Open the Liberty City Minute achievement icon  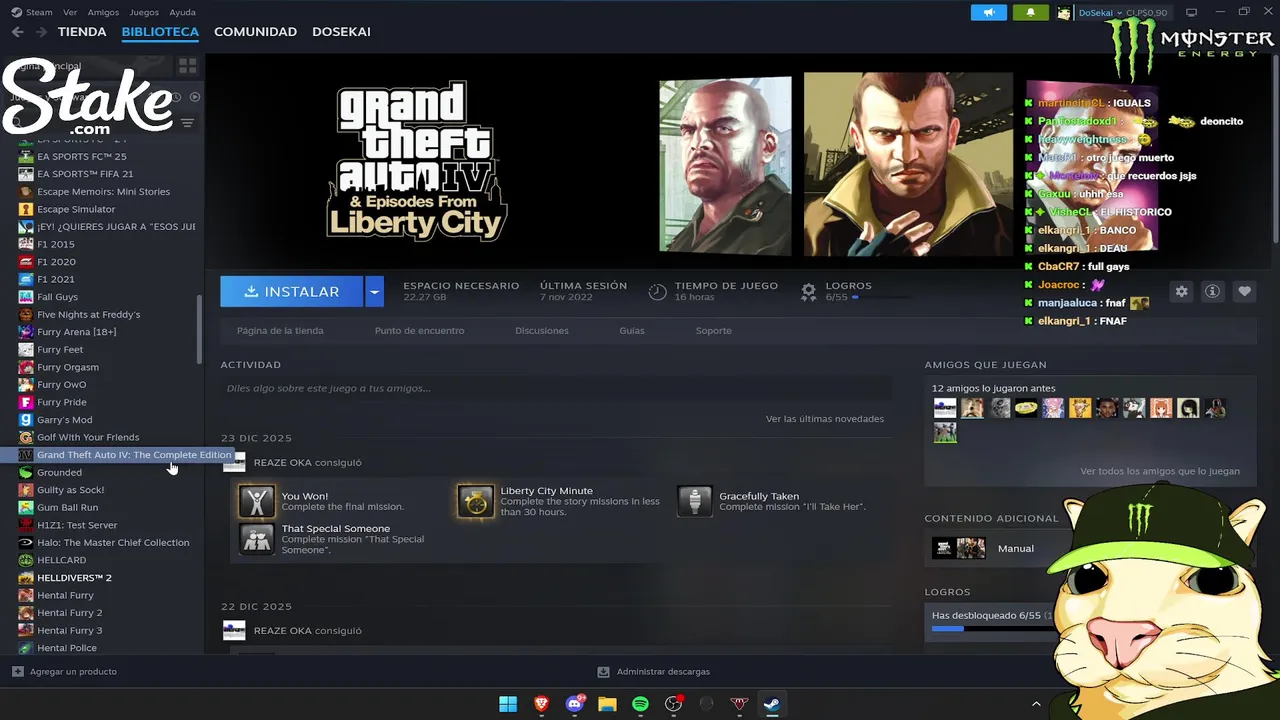(476, 501)
